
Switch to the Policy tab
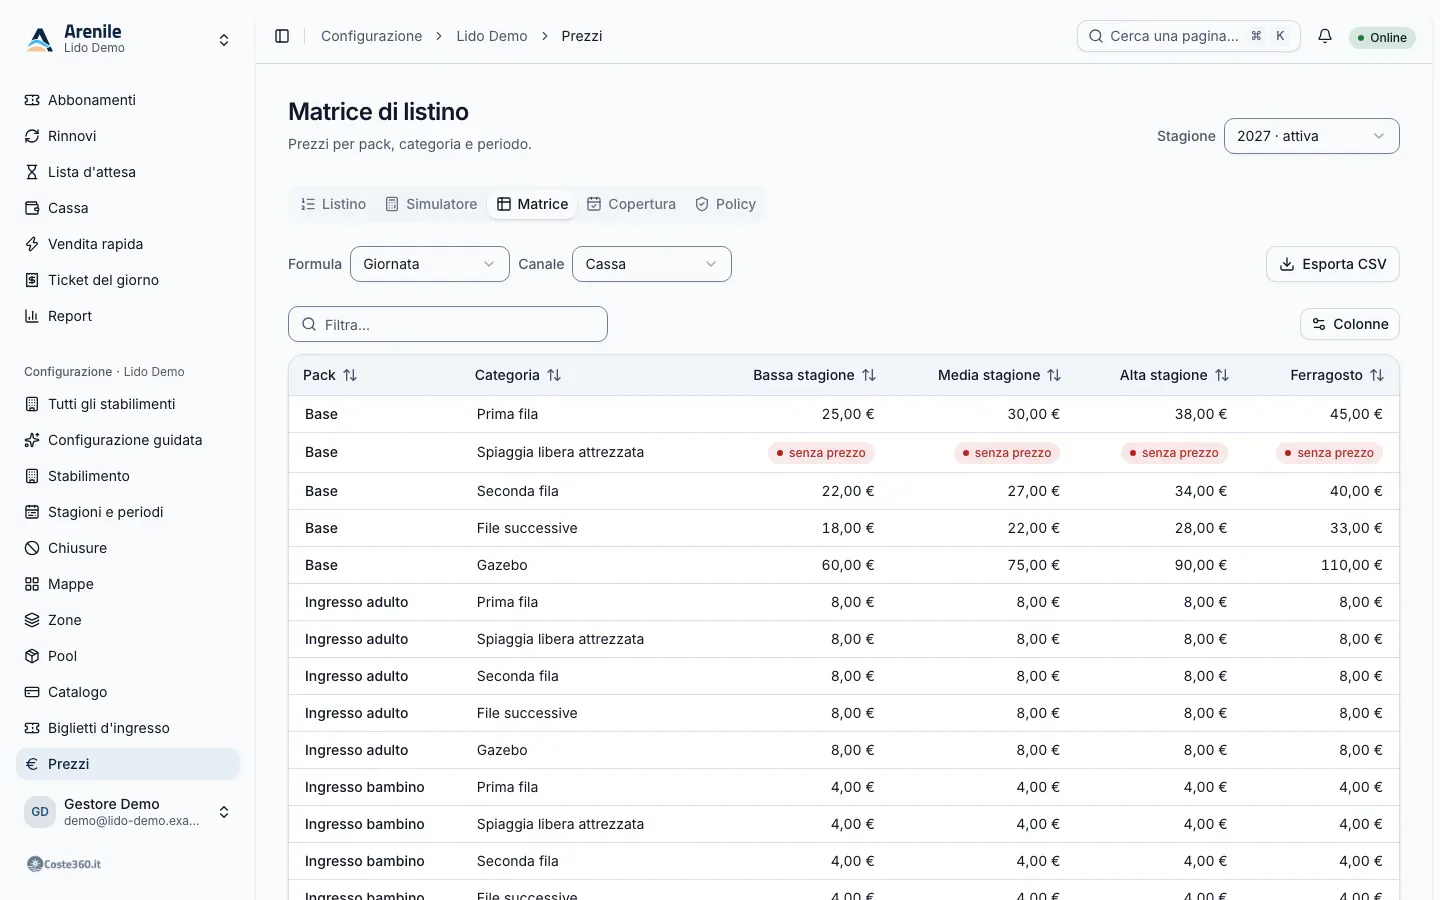tap(726, 204)
